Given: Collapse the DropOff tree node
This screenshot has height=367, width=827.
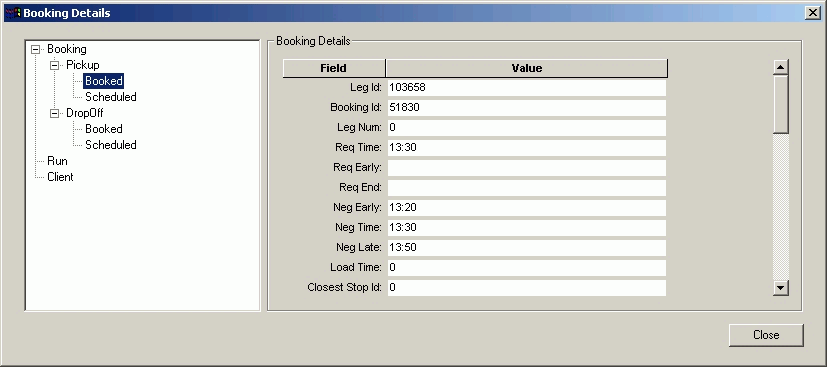Looking at the screenshot, I should click(x=54, y=113).
